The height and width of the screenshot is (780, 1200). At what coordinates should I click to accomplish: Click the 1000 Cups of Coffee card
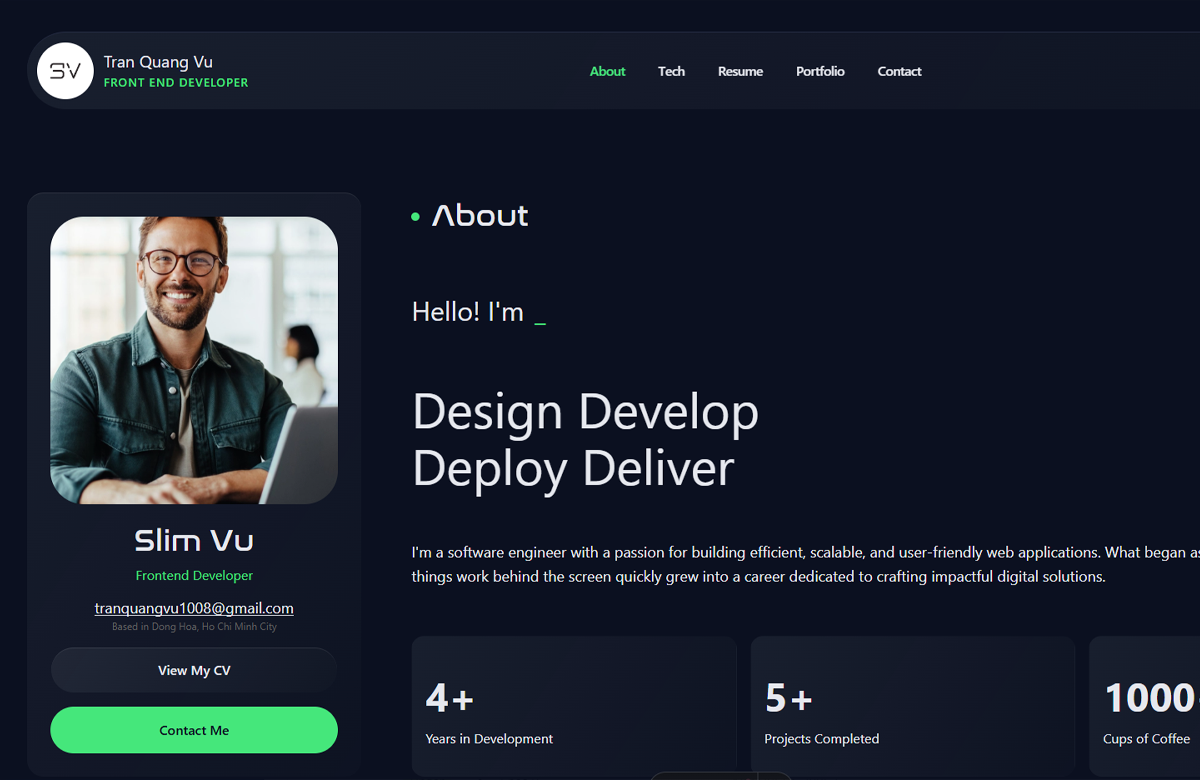tap(1146, 706)
